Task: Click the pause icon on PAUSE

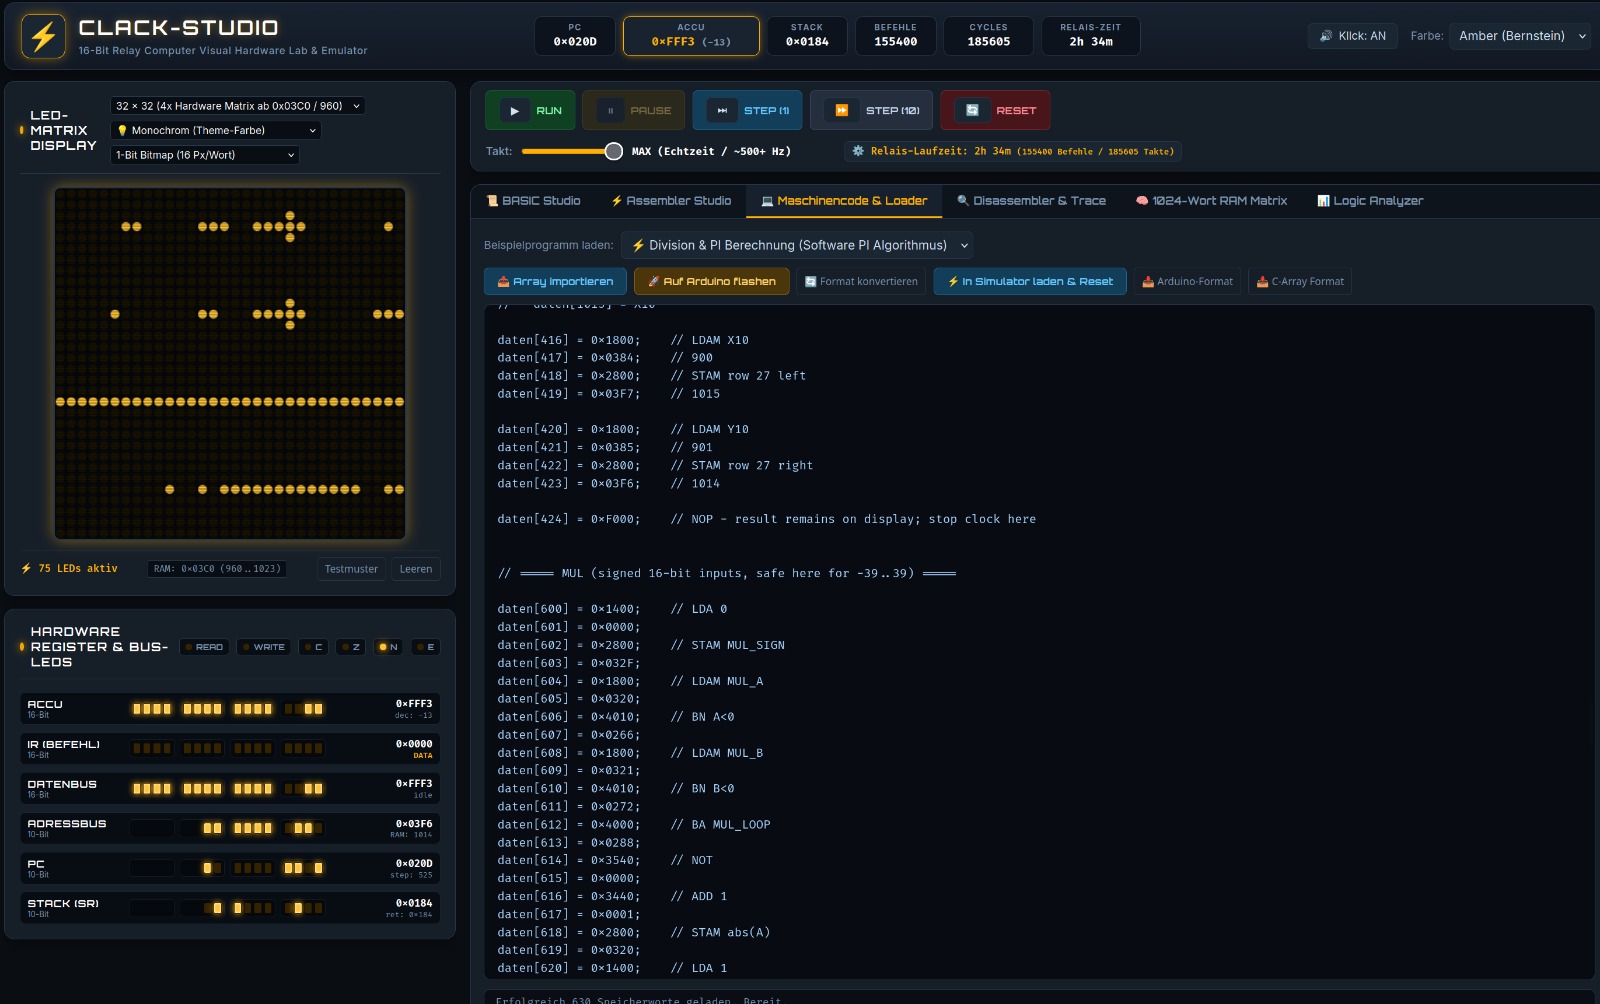Action: click(610, 111)
